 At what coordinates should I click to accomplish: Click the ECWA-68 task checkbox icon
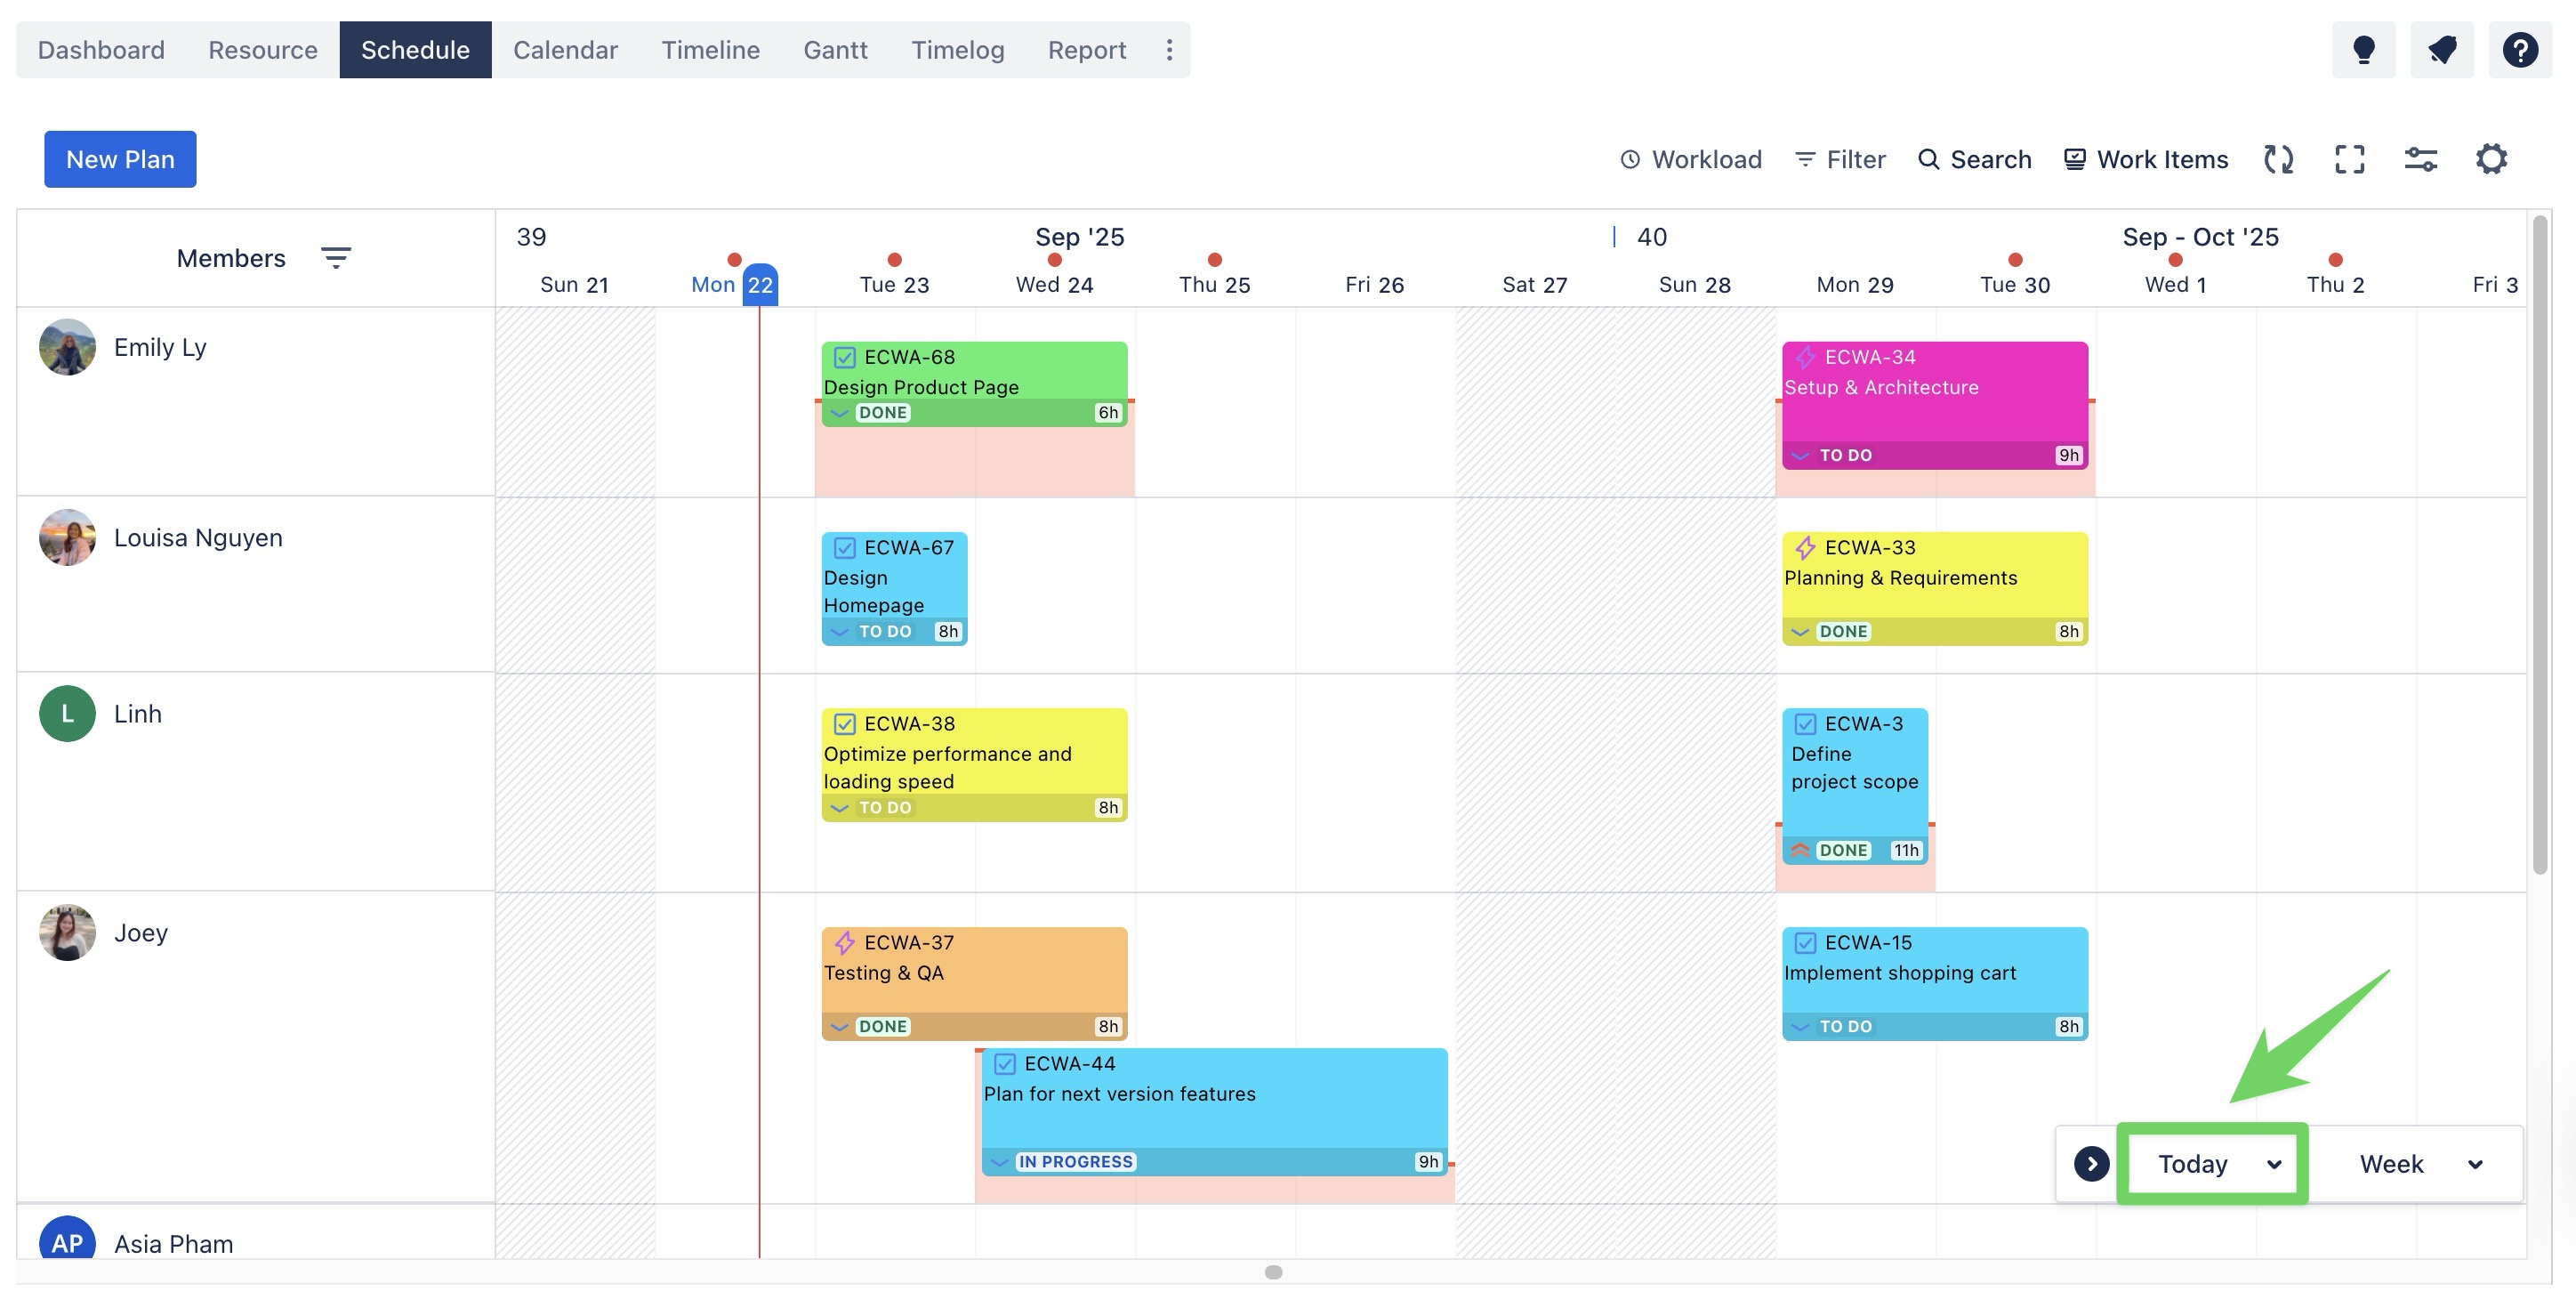pos(845,357)
